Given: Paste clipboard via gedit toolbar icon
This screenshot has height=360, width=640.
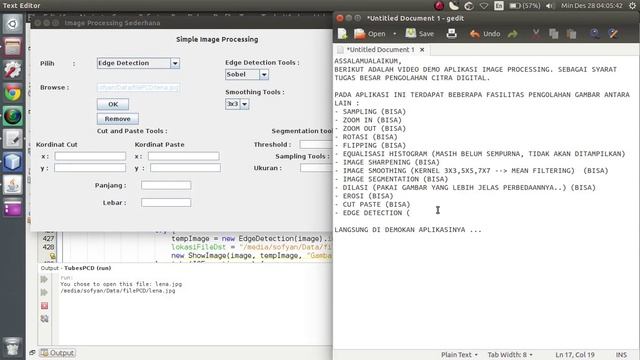Looking at the screenshot, I should 571,34.
